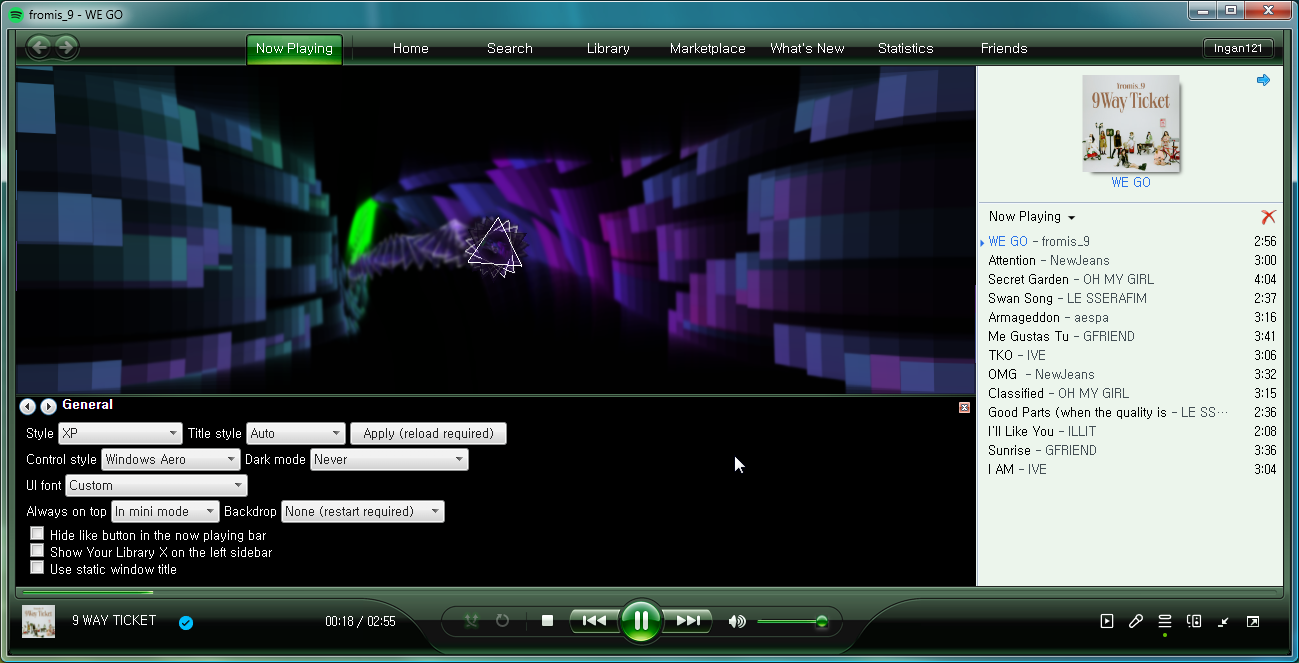Pause the current song

pyautogui.click(x=641, y=621)
